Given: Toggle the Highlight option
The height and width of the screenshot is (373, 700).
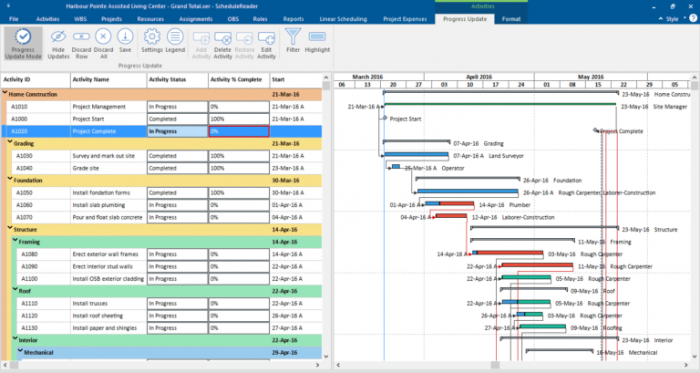Looking at the screenshot, I should [317, 37].
